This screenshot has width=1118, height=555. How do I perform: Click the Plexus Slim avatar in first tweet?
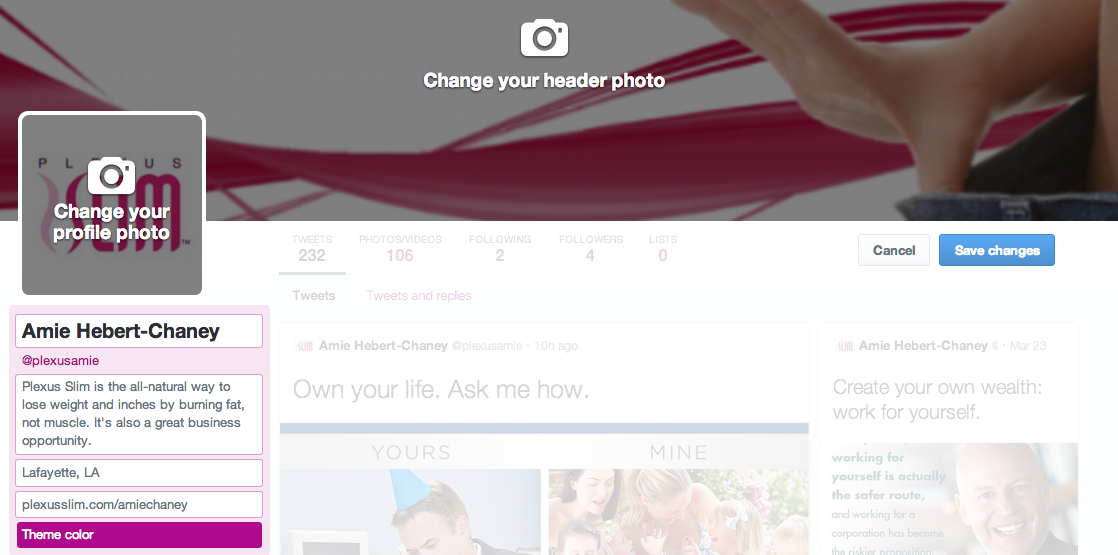point(304,346)
